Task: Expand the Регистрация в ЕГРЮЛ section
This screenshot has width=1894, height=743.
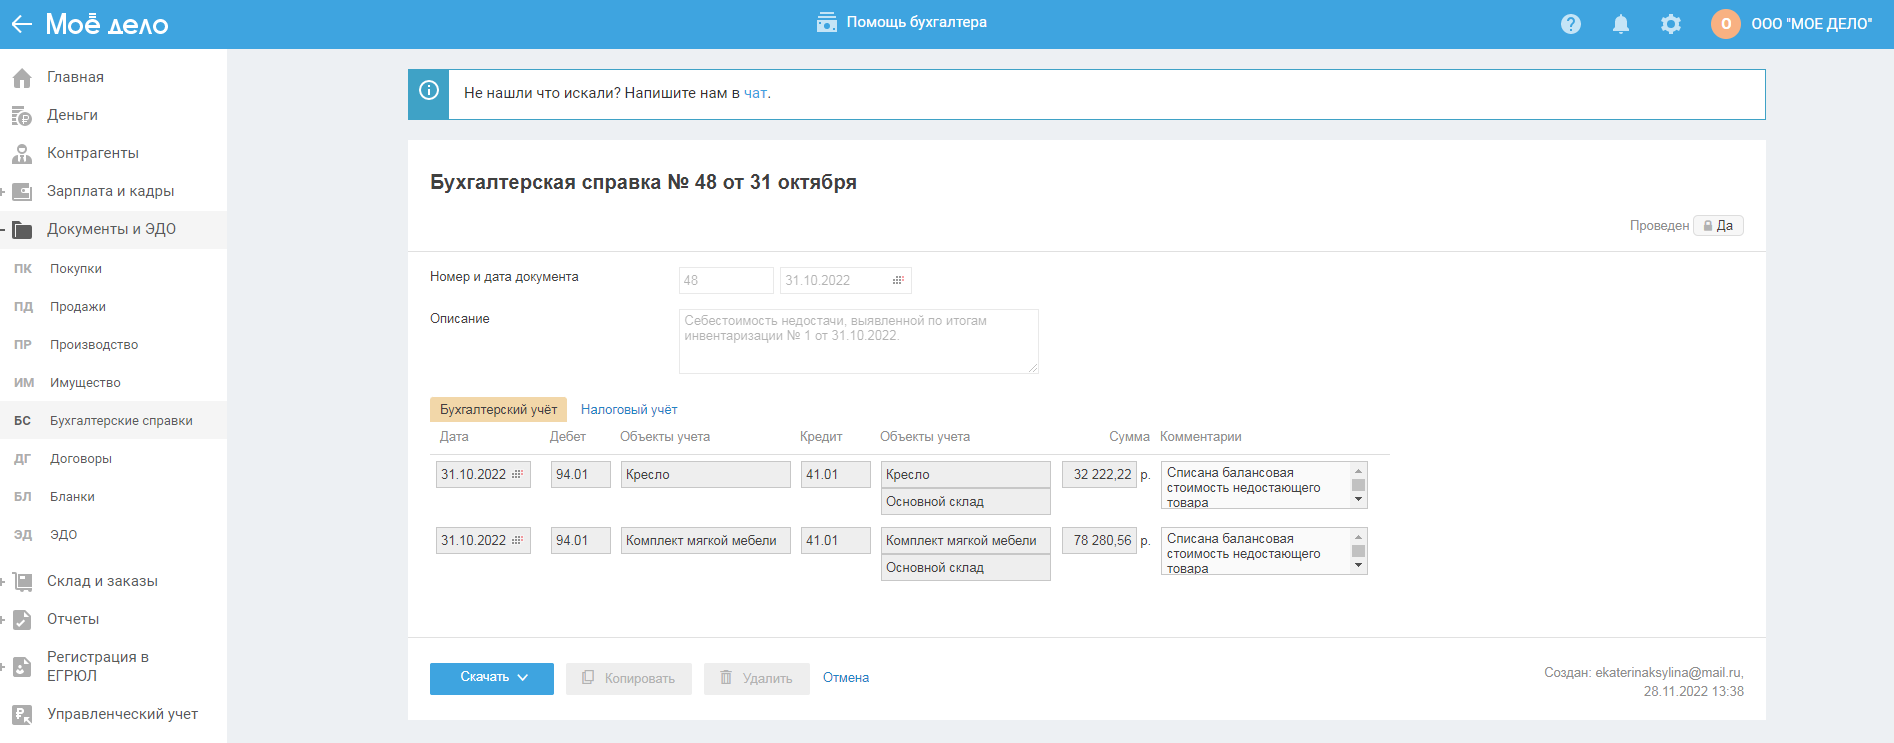Action: pyautogui.click(x=3, y=666)
